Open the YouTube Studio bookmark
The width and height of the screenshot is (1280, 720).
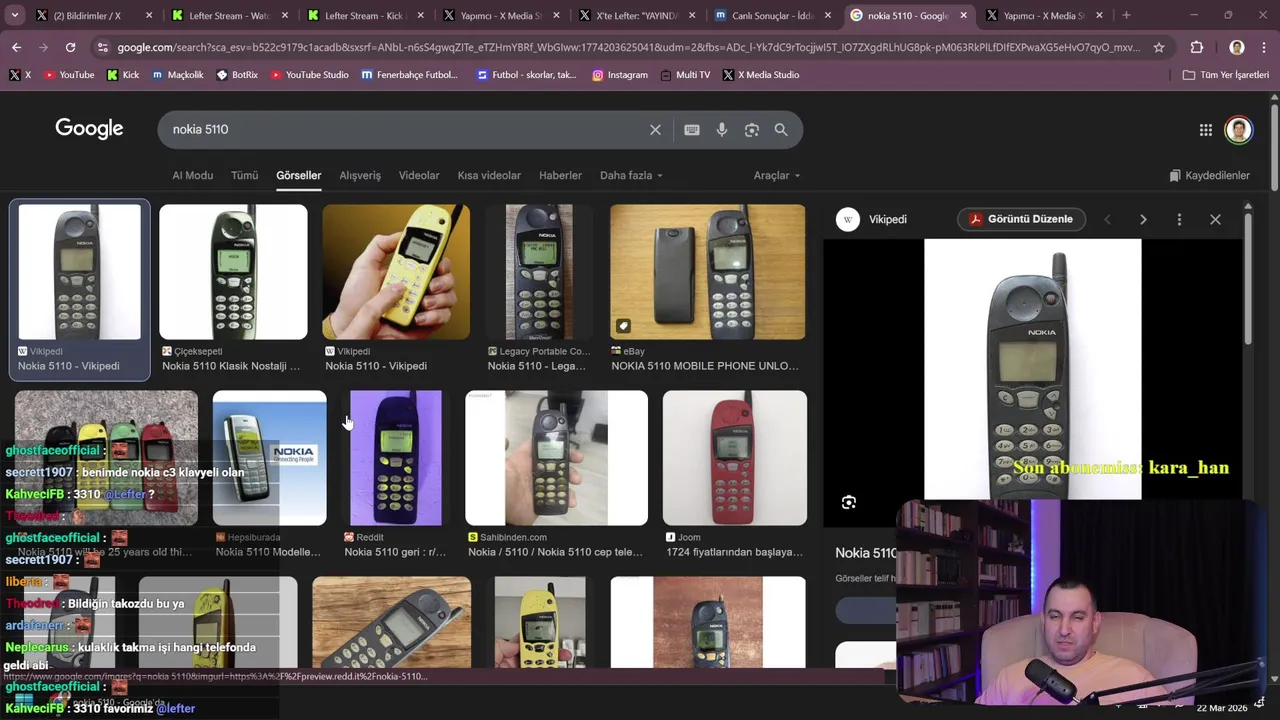(309, 75)
